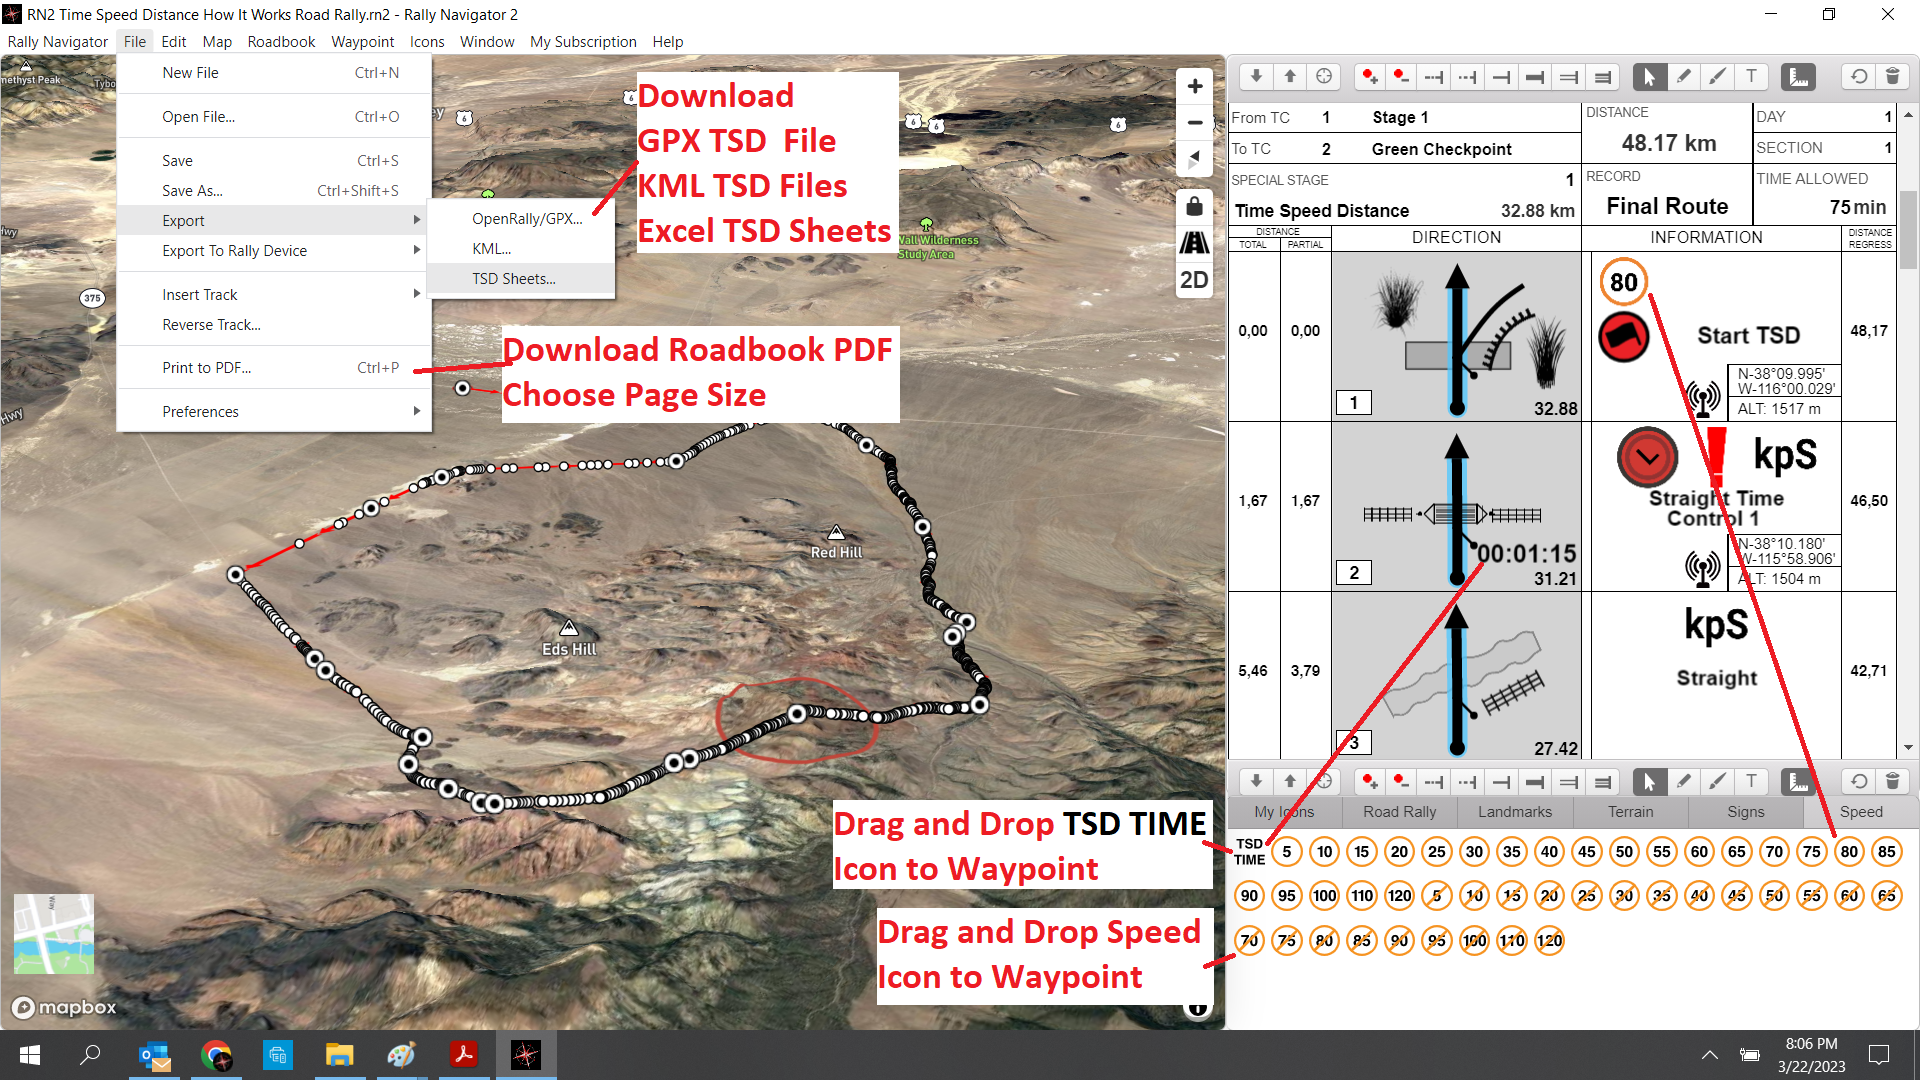Open the Speed icons tab
The image size is (1920, 1080).
coord(1861,812)
